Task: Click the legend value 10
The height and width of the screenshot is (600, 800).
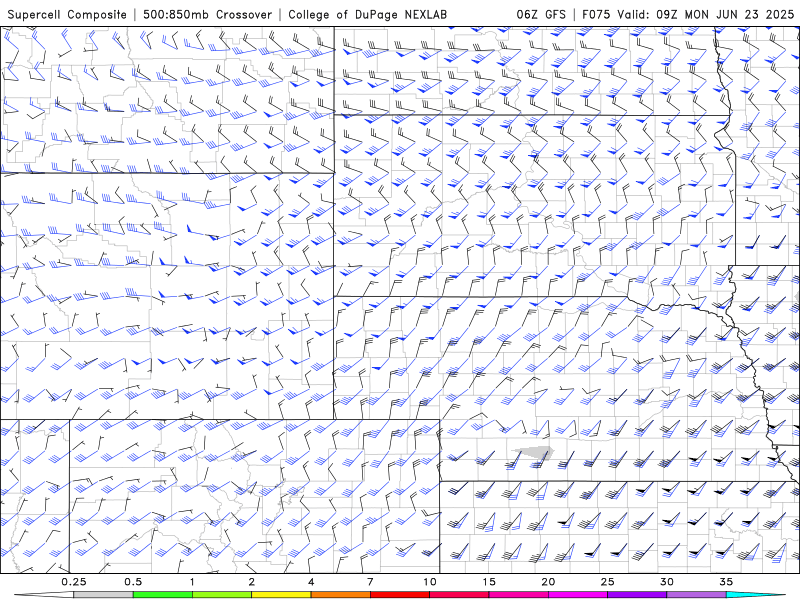Action: (x=430, y=582)
